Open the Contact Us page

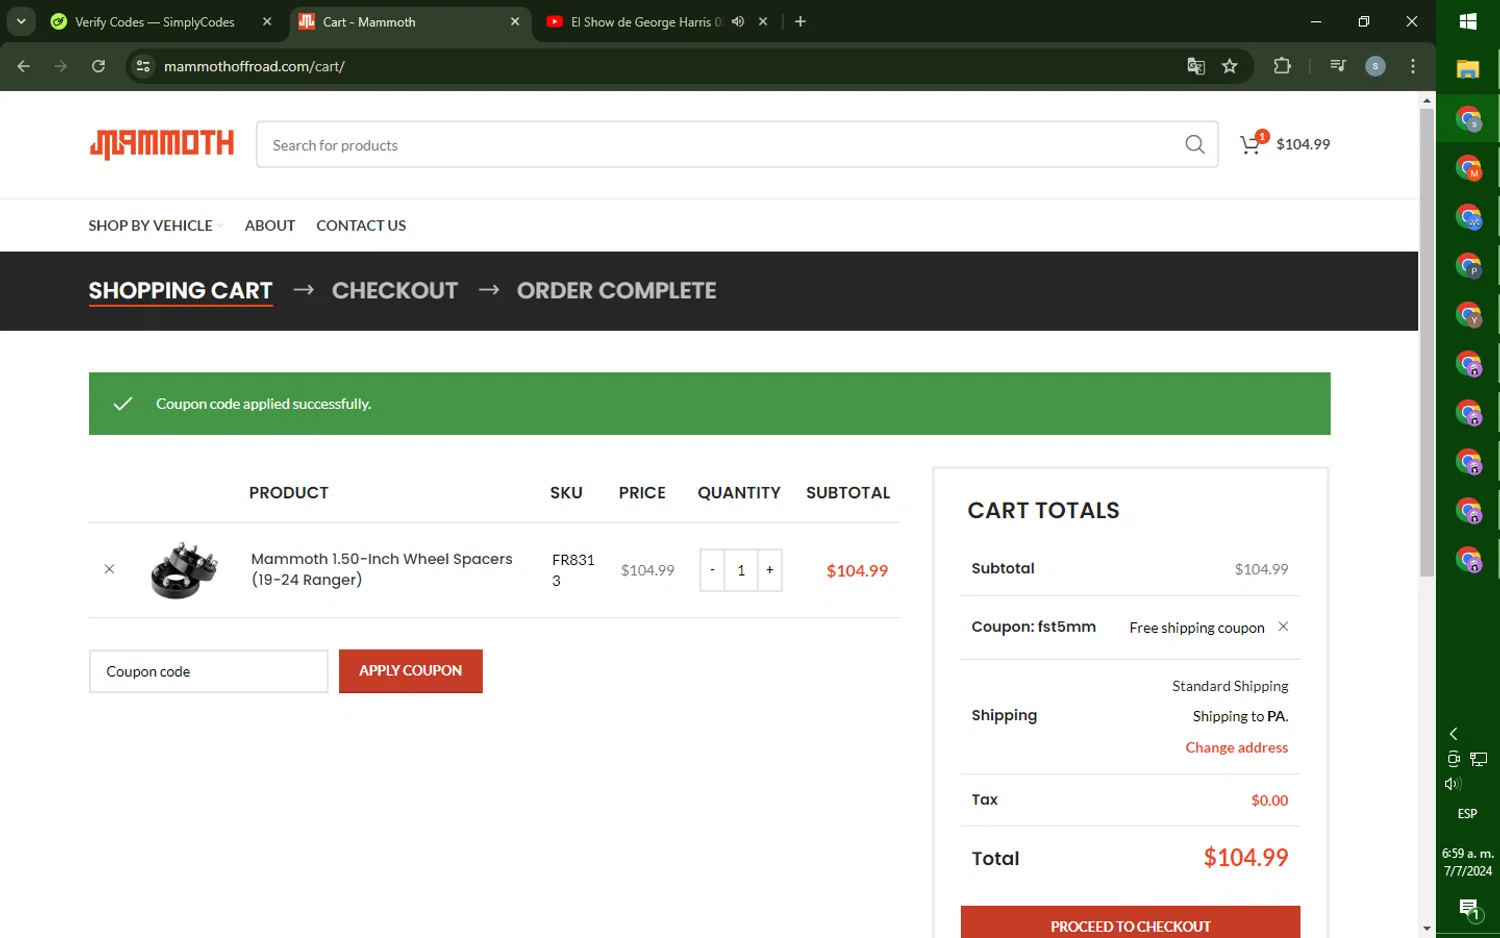pyautogui.click(x=361, y=225)
